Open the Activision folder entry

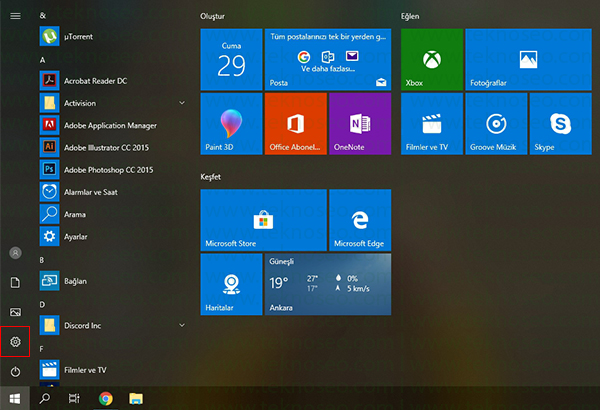coord(112,103)
